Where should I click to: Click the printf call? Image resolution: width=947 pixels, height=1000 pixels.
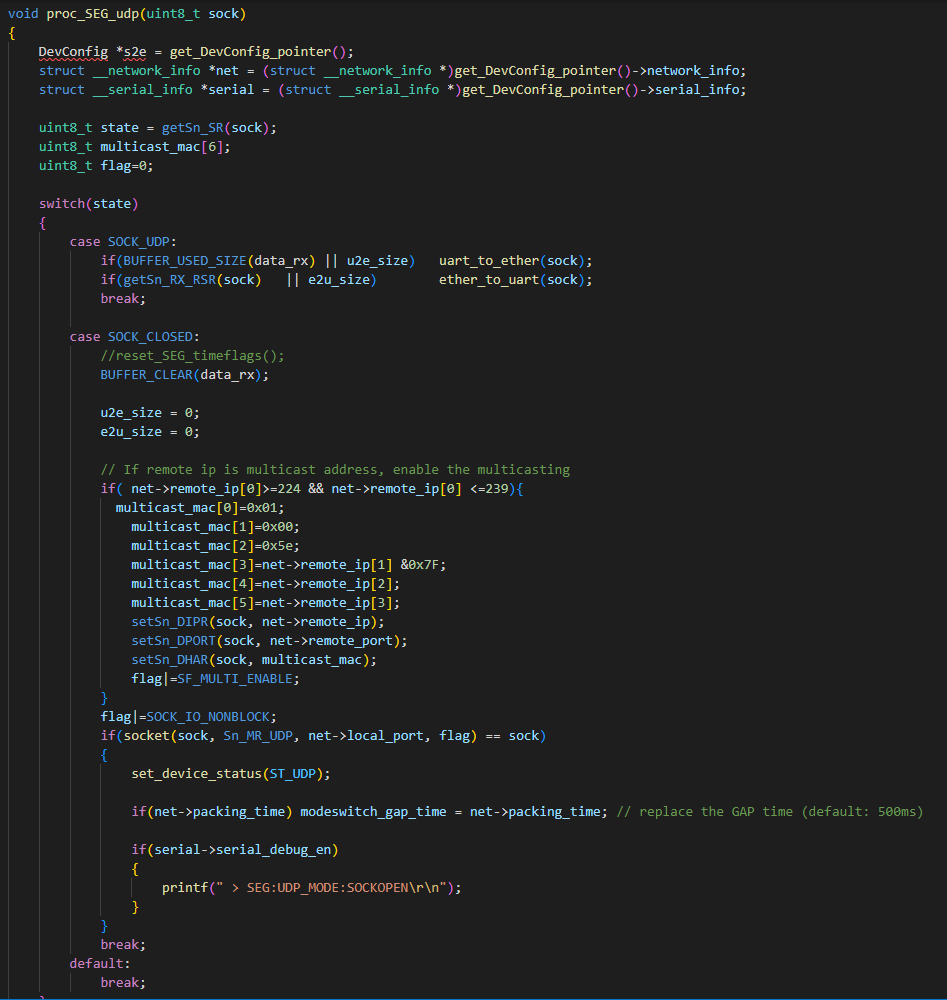point(311,888)
